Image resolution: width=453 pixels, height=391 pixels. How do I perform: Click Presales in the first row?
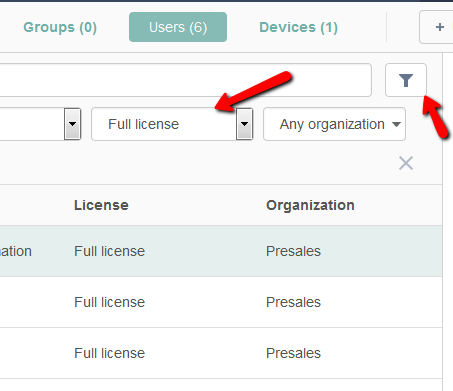point(293,251)
